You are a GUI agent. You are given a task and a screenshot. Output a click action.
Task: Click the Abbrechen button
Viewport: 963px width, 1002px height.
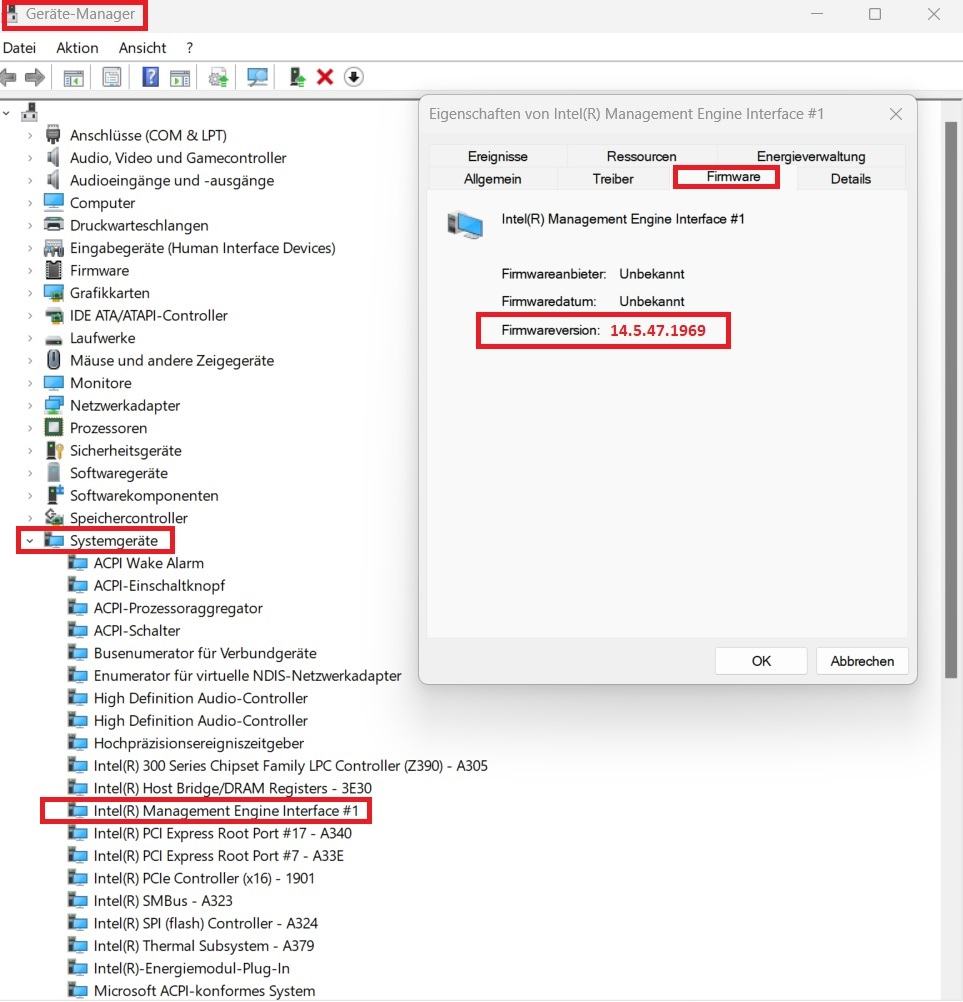pos(862,661)
